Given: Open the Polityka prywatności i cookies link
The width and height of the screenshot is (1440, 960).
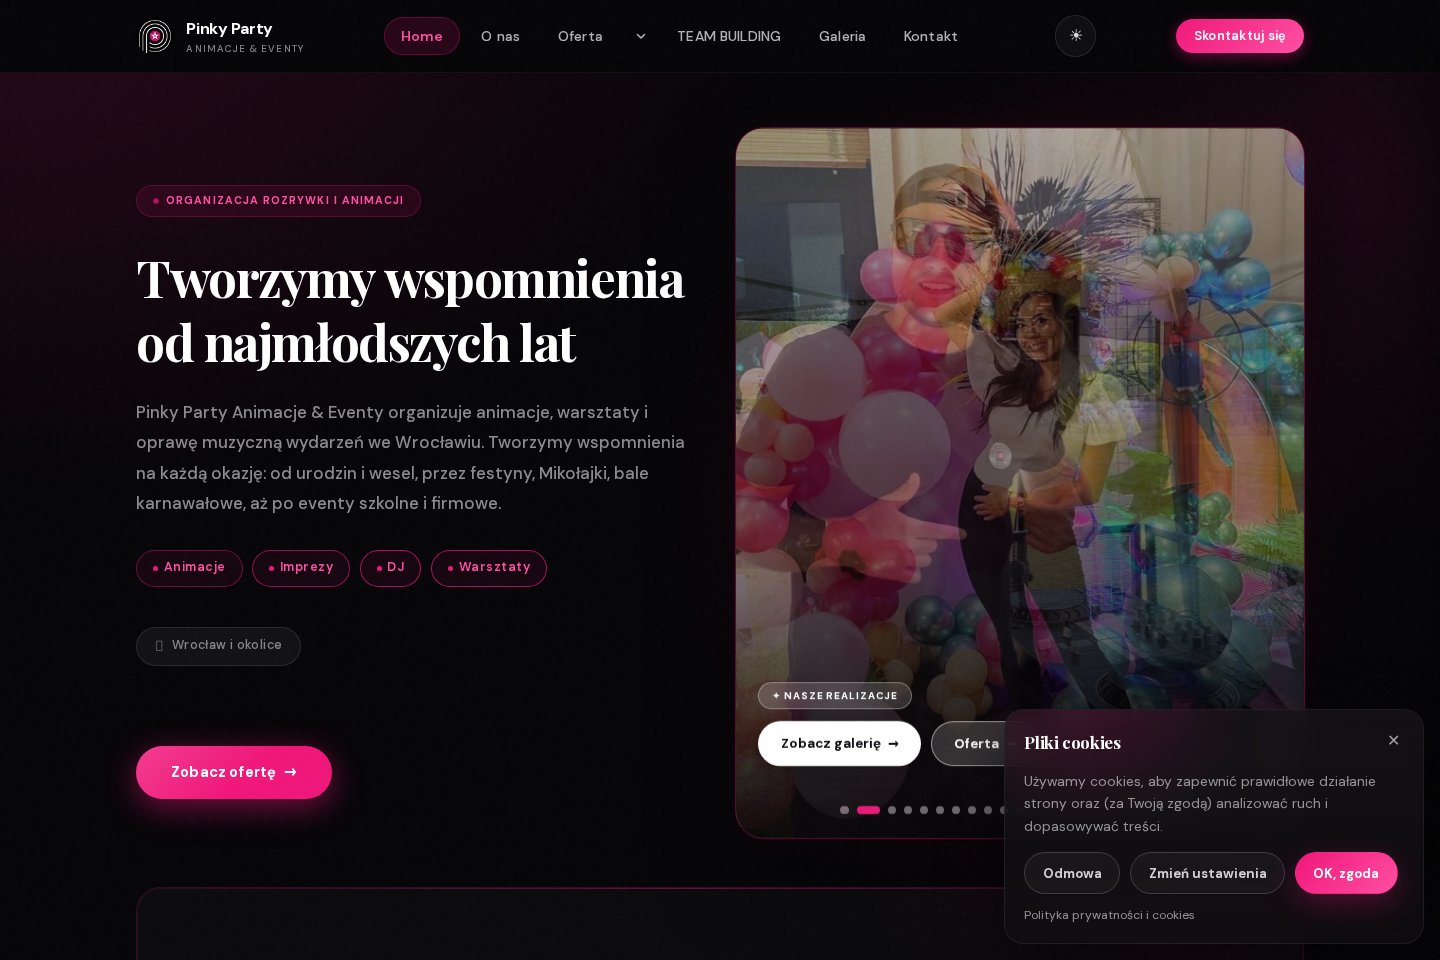Looking at the screenshot, I should (x=1109, y=915).
